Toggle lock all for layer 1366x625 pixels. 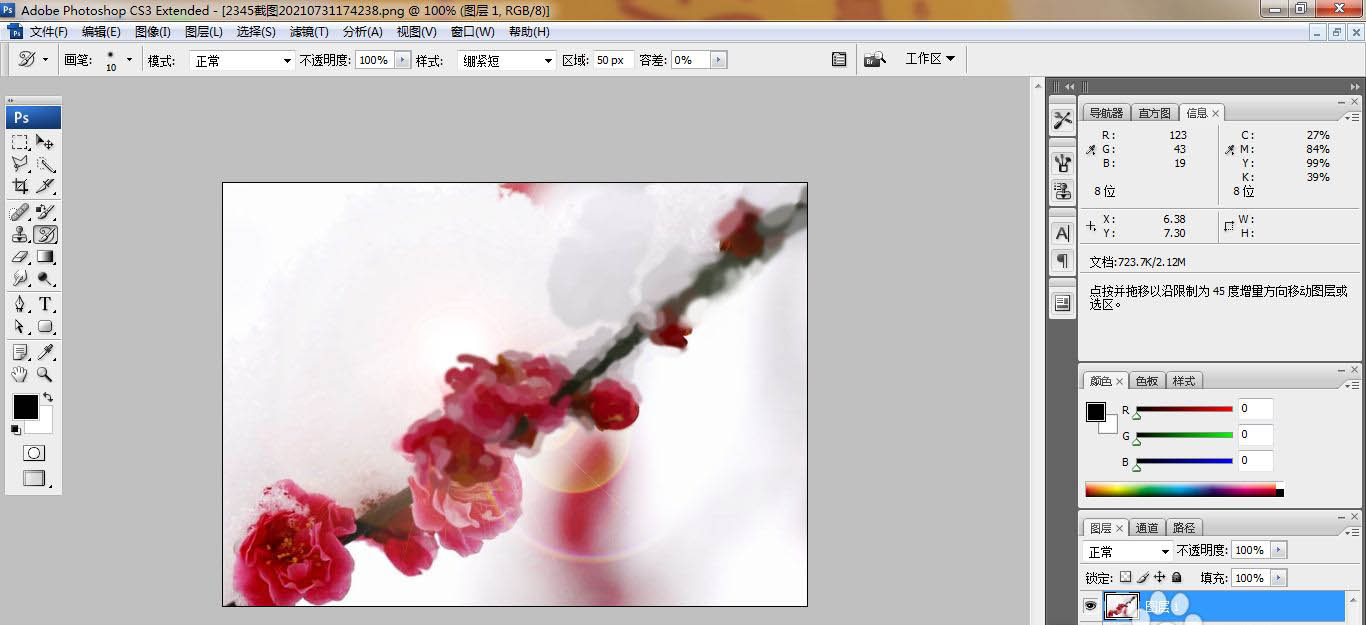pyautogui.click(x=1177, y=577)
